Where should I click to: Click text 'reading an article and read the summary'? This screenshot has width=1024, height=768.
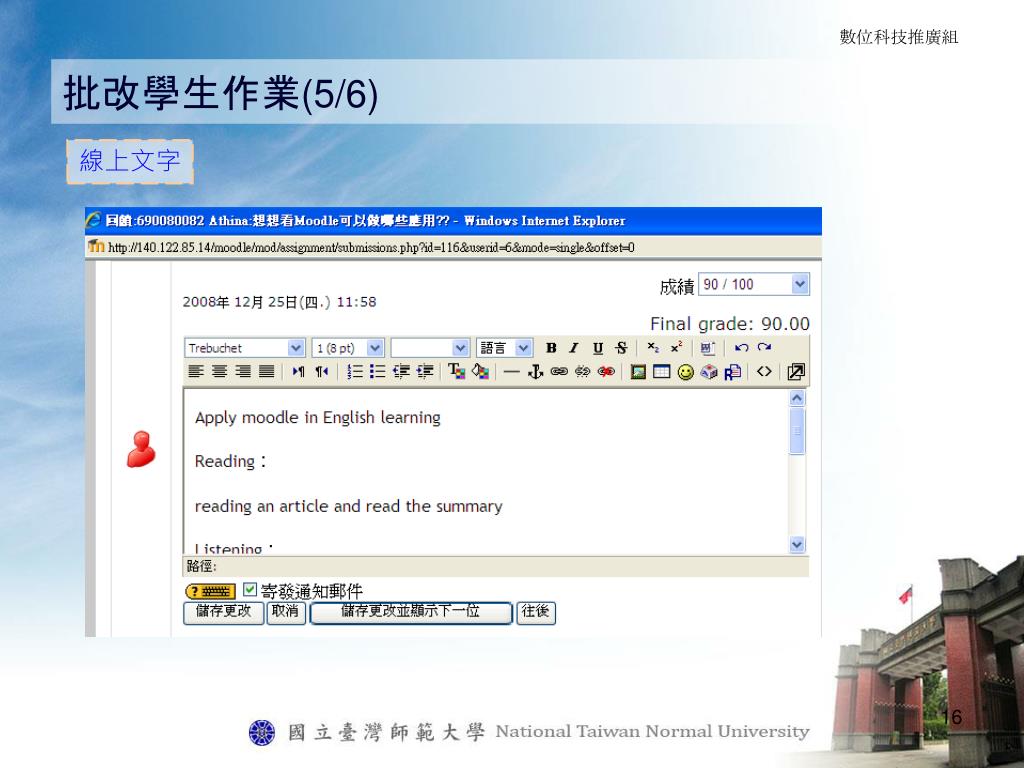349,506
